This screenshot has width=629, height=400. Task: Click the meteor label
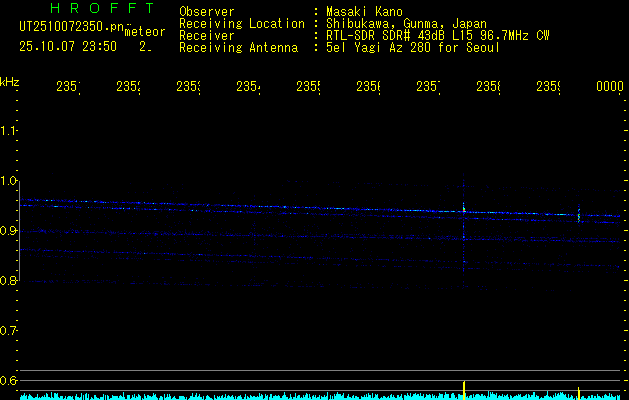pos(144,33)
